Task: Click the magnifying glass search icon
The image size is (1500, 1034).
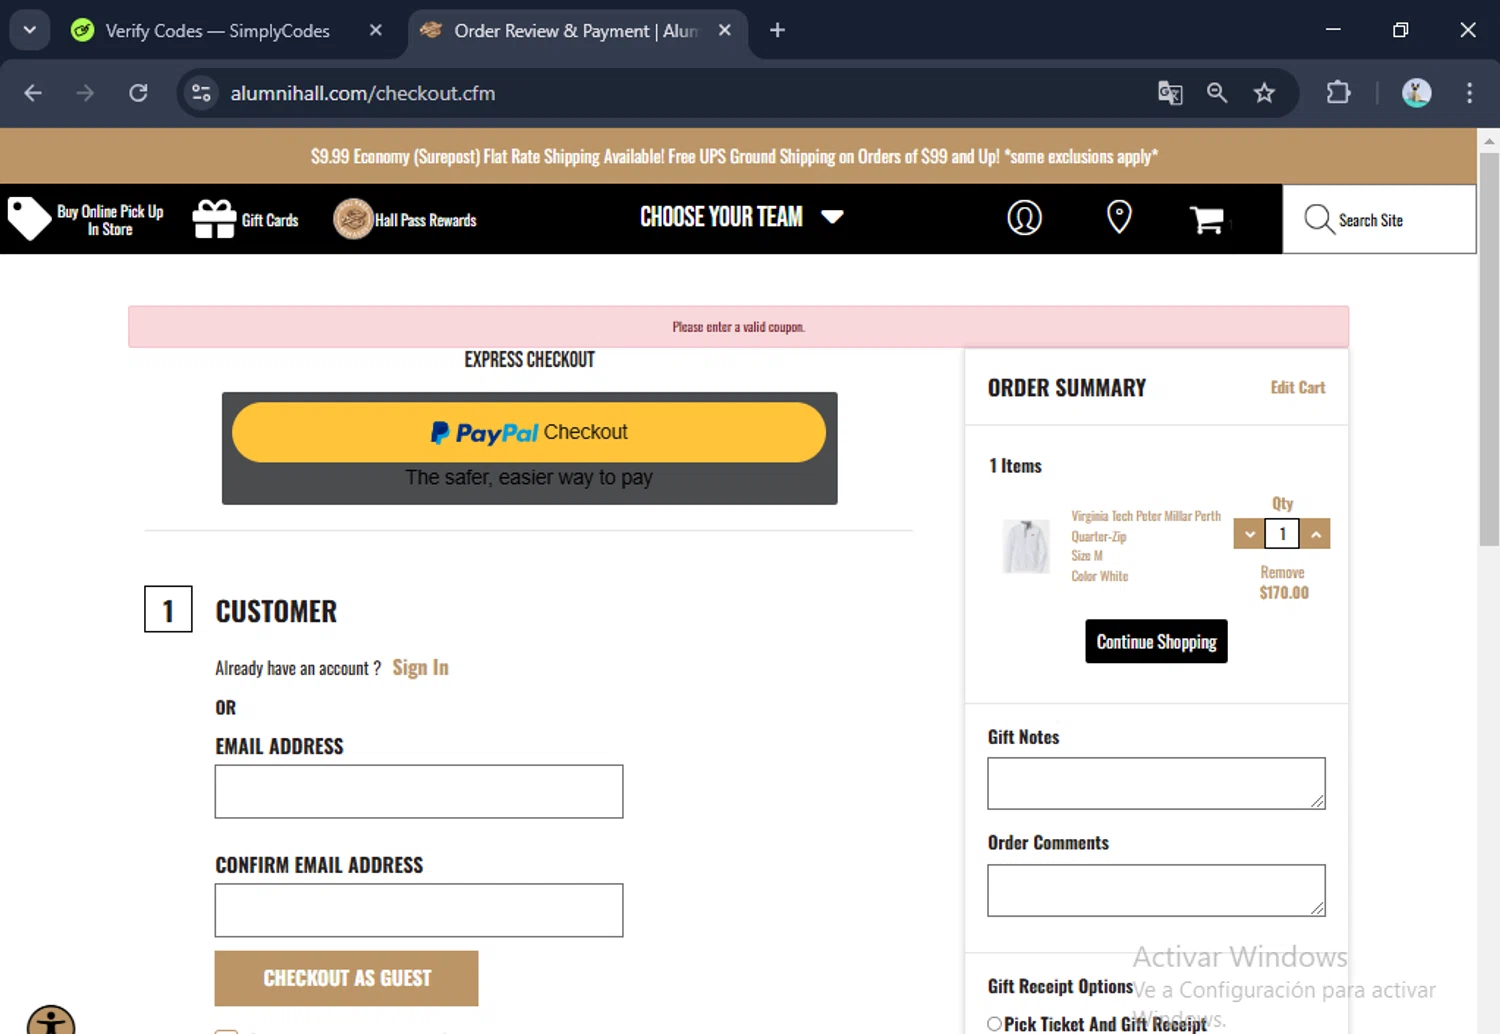Action: pos(1319,219)
